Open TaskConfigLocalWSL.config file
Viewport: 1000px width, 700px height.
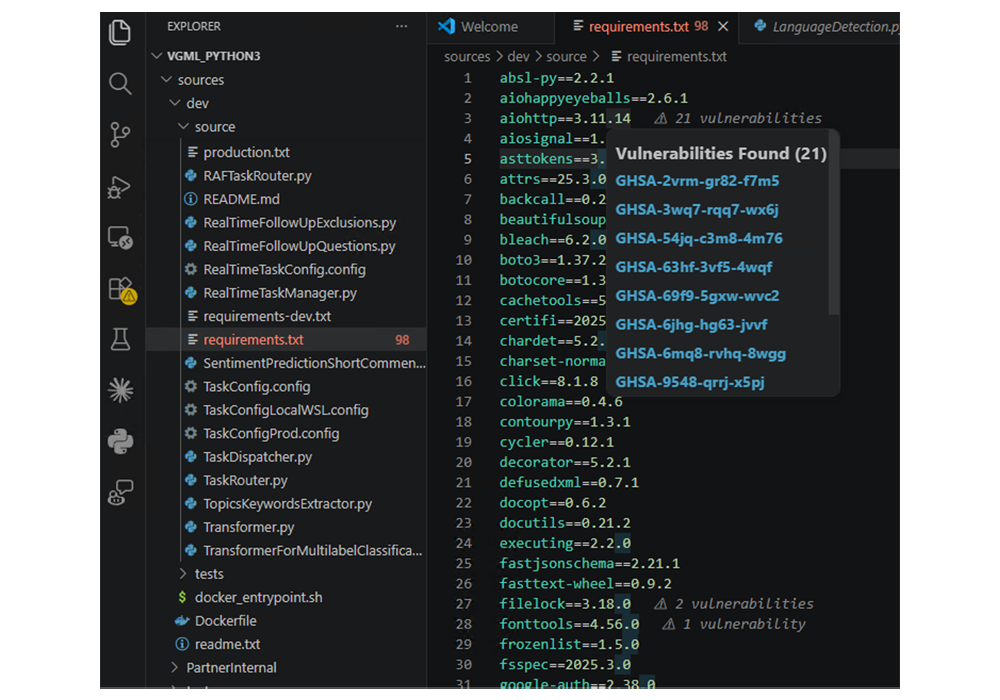point(286,410)
